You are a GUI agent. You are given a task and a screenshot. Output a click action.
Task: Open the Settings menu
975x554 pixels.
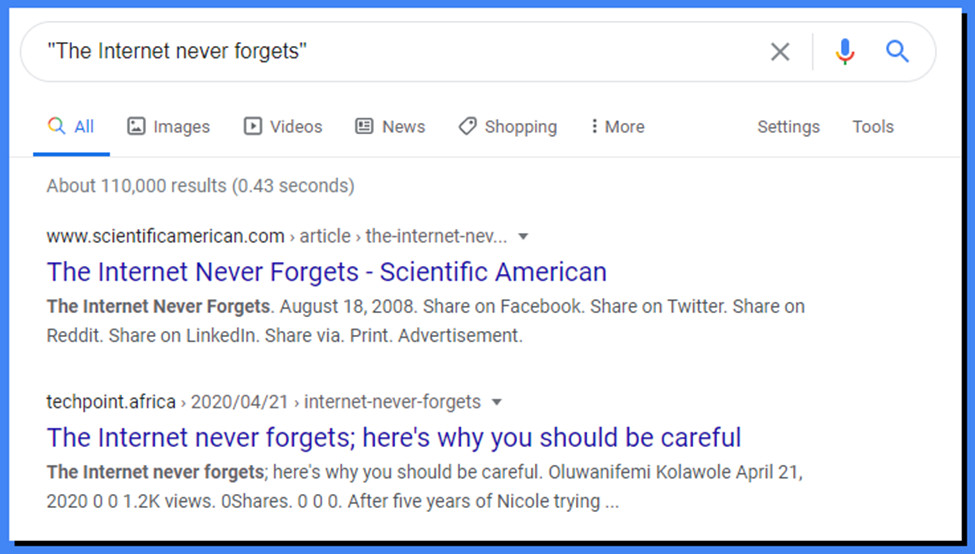click(x=788, y=127)
